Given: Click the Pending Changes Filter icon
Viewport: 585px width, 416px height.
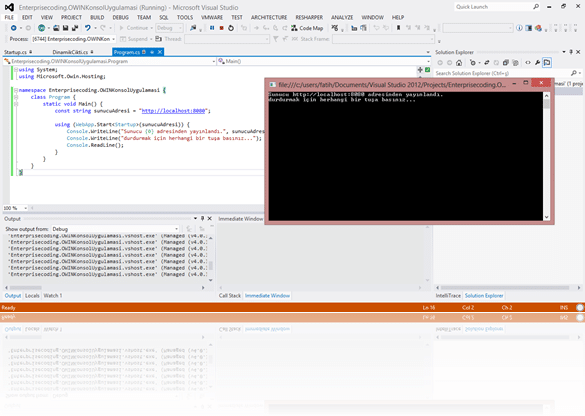Looking at the screenshot, I should pyautogui.click(x=473, y=63).
